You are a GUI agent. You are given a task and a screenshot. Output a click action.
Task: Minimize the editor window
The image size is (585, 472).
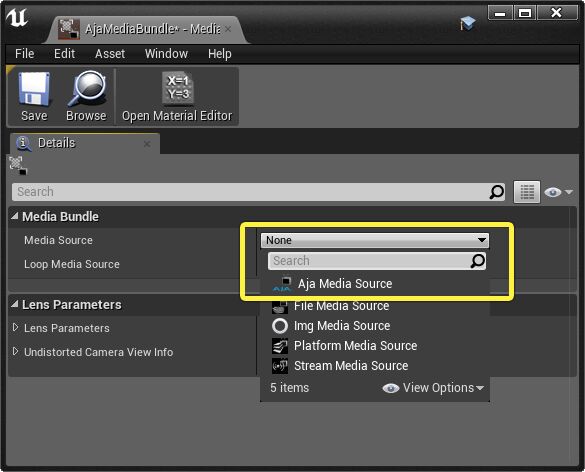[500, 13]
